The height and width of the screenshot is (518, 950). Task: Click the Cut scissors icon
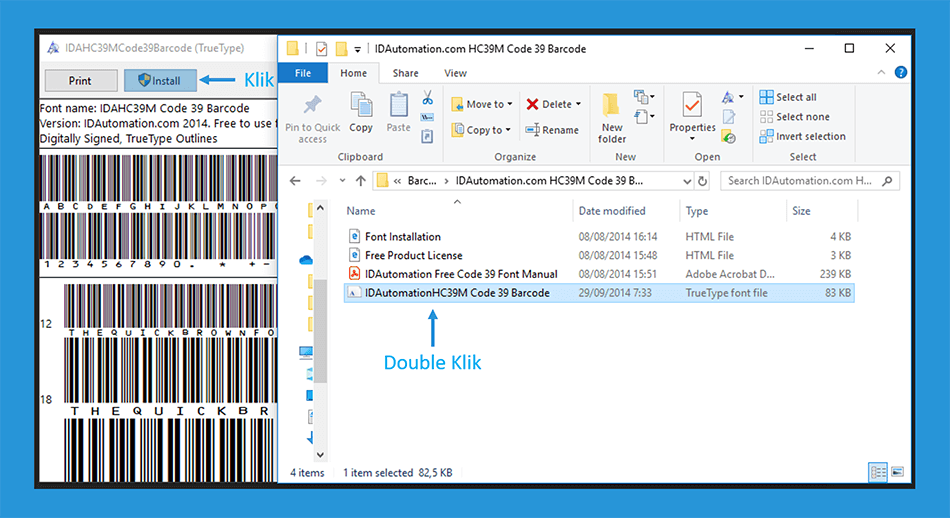pos(428,98)
